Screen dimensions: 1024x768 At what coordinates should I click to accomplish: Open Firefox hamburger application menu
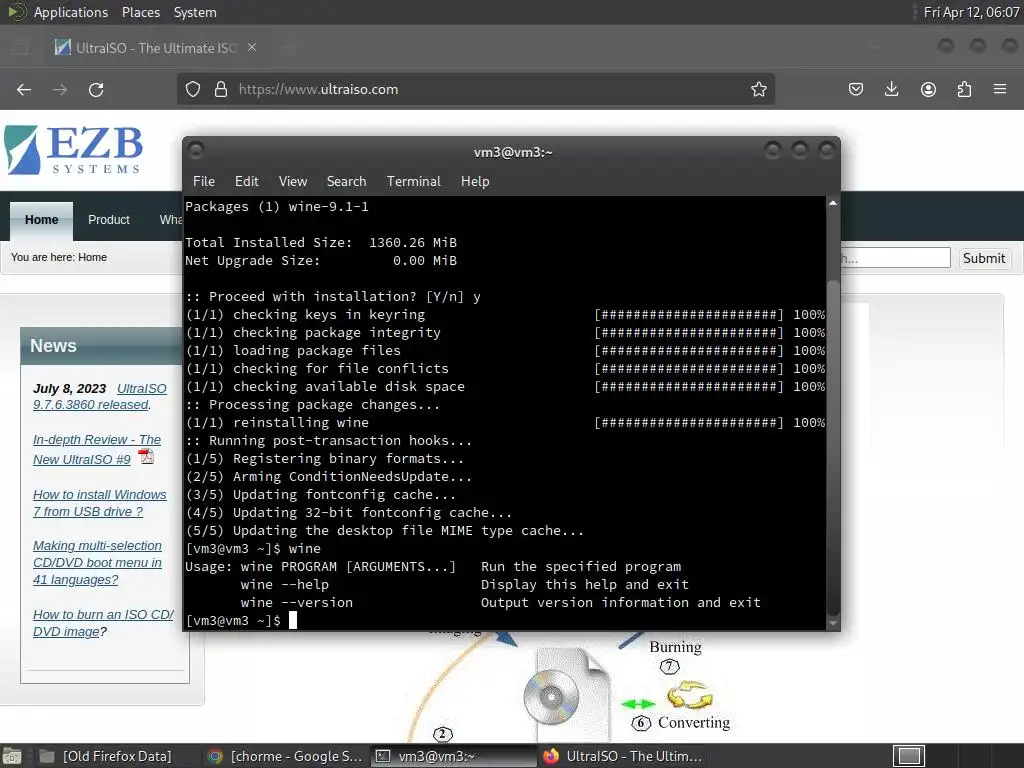(1000, 89)
